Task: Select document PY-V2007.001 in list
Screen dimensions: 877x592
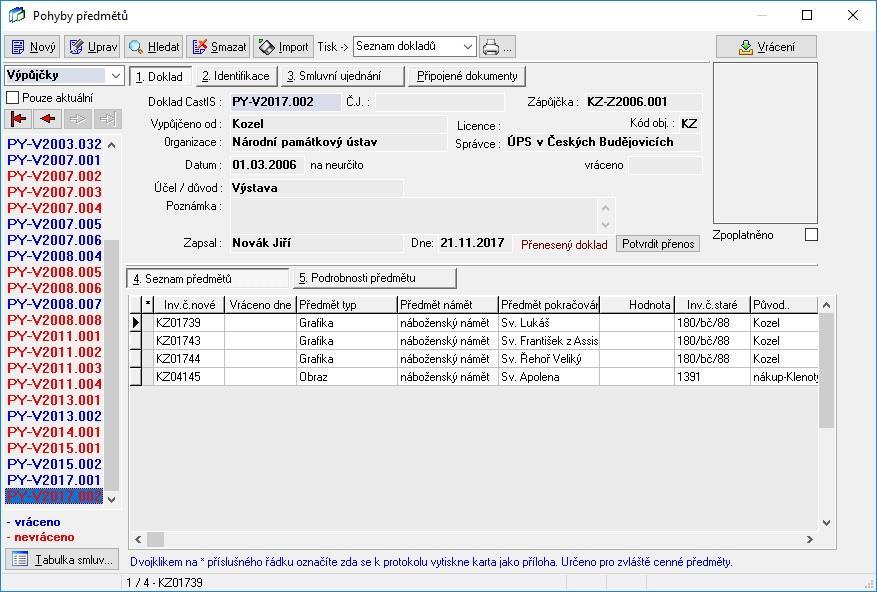Action: pyautogui.click(x=54, y=160)
